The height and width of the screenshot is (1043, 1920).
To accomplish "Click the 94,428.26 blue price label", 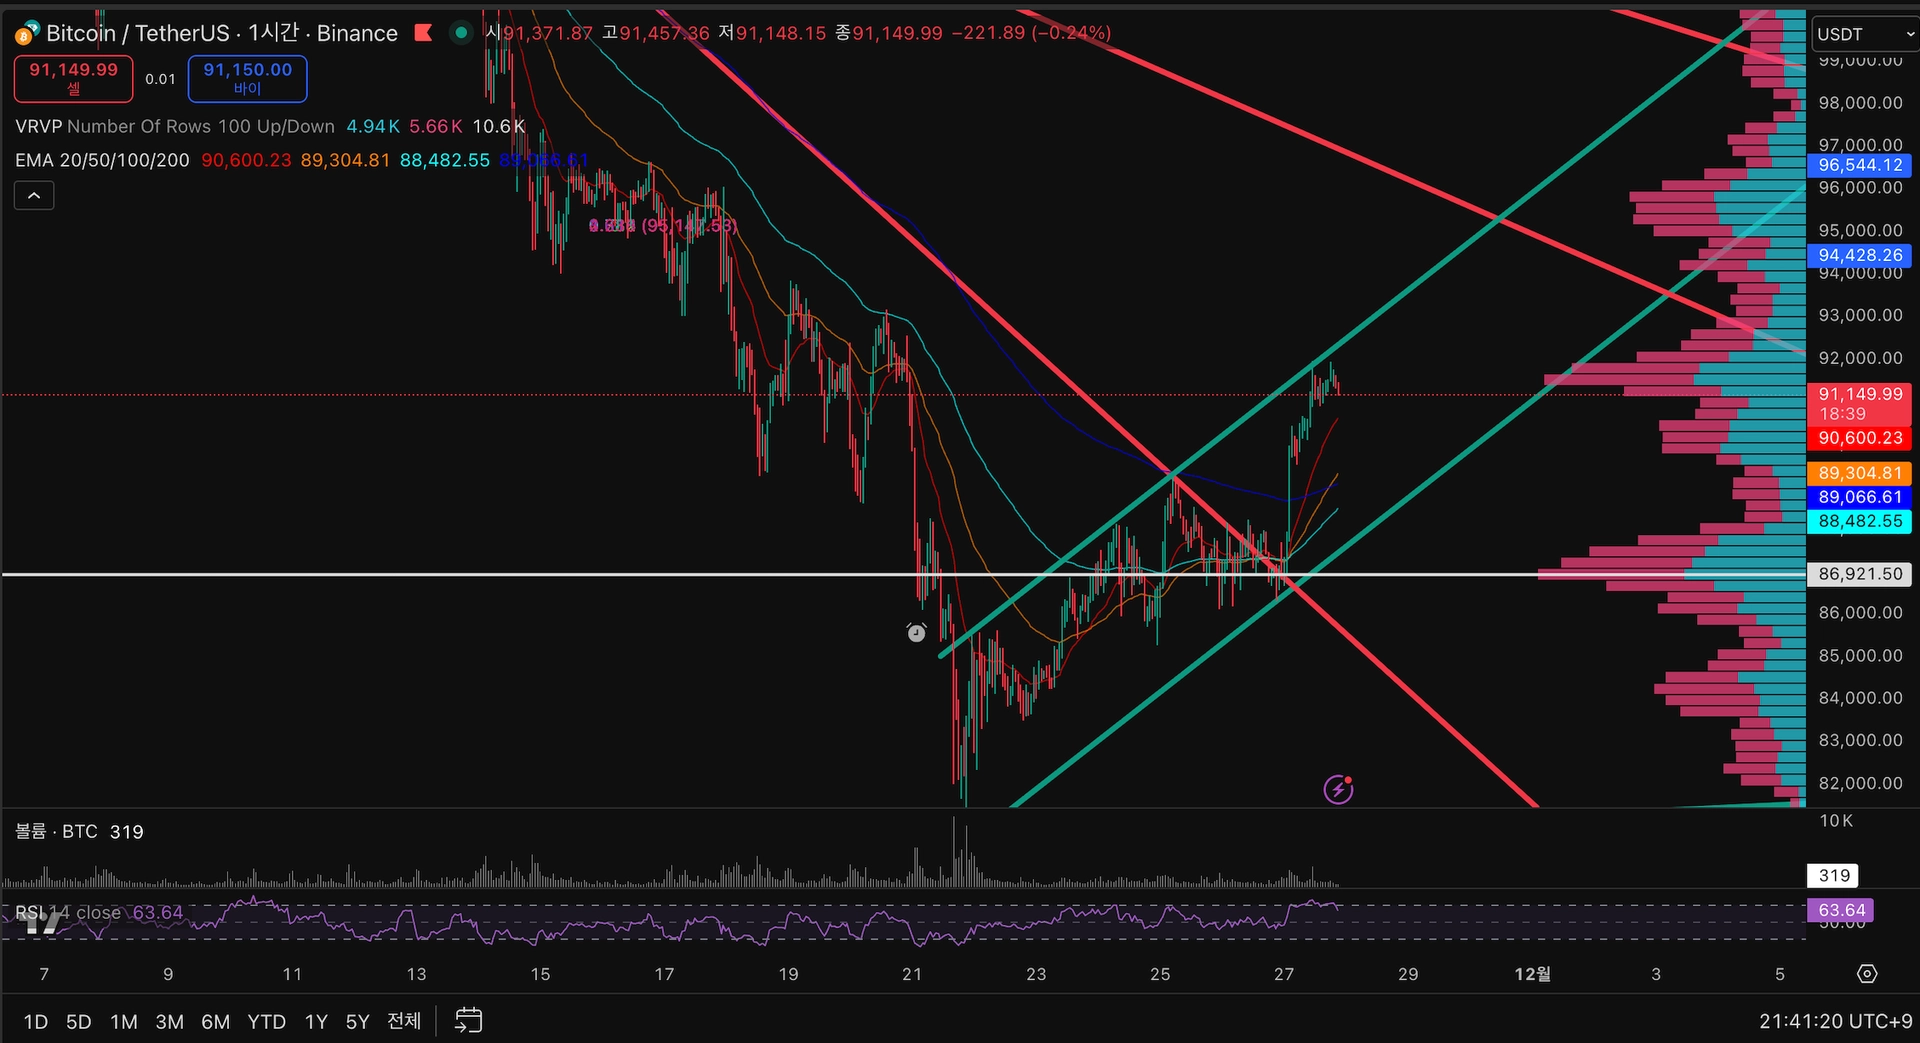I will 1860,255.
